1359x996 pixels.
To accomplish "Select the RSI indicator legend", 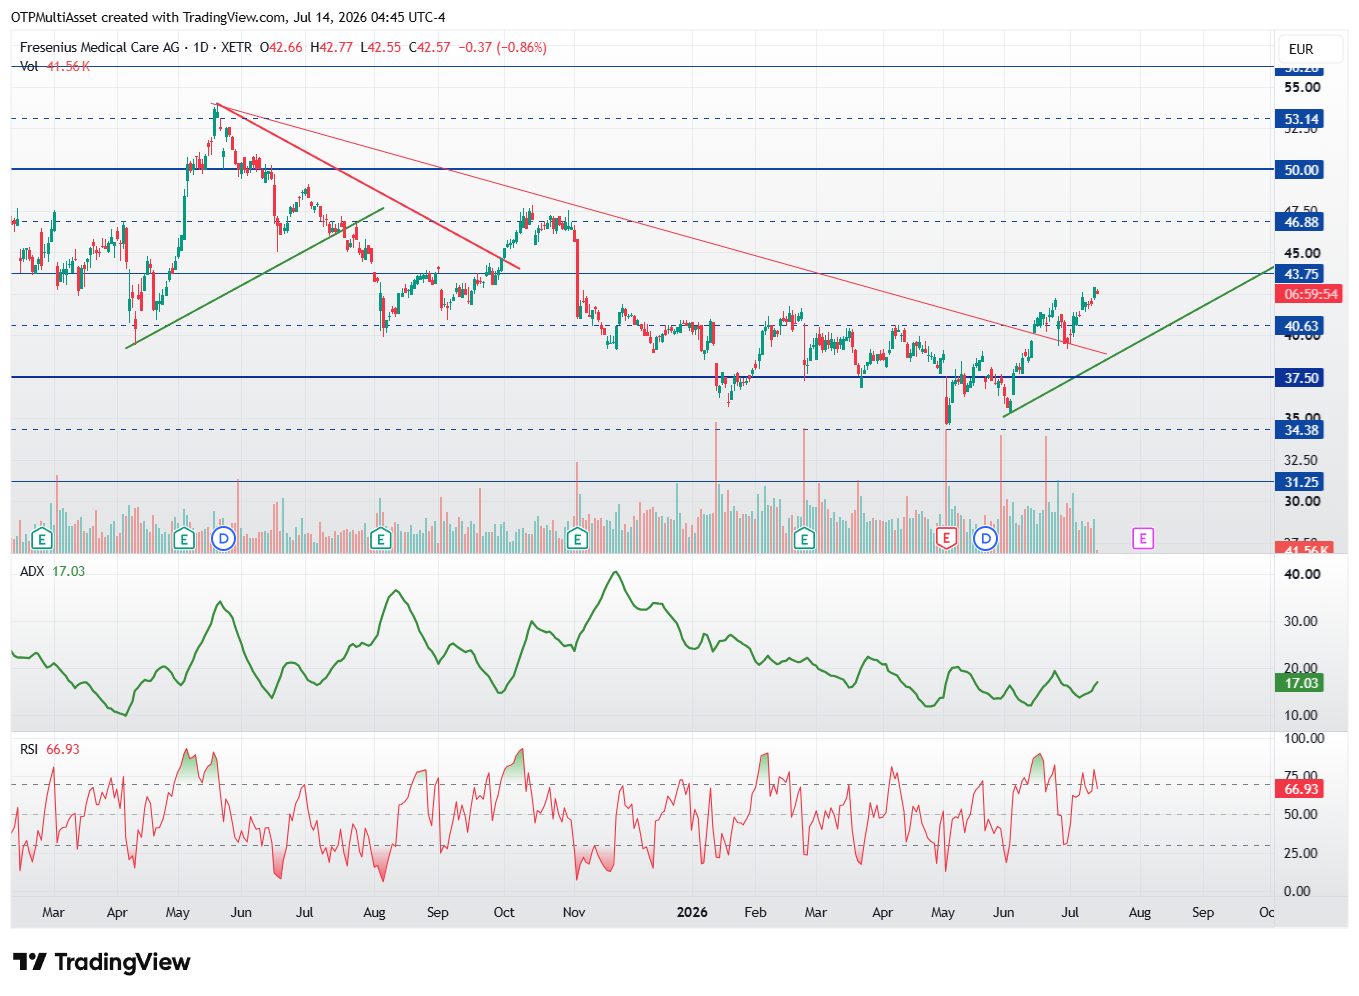I will coord(29,749).
